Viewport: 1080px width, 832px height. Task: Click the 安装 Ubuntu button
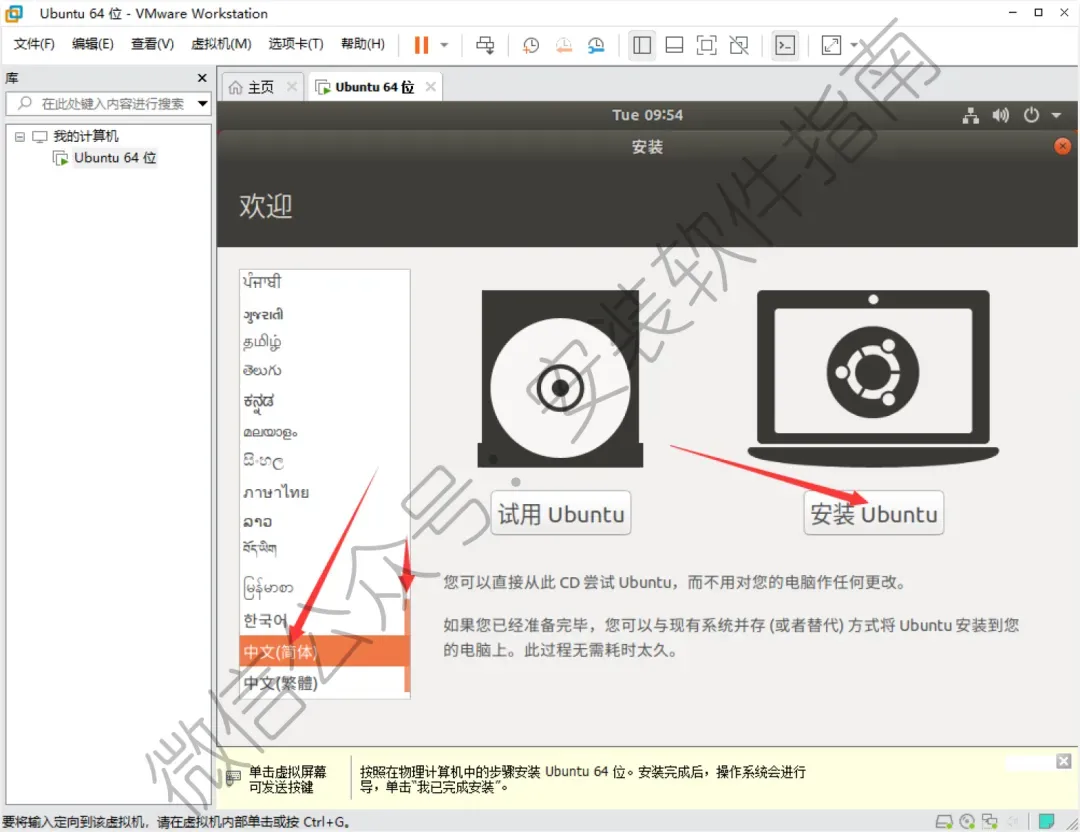click(x=873, y=513)
